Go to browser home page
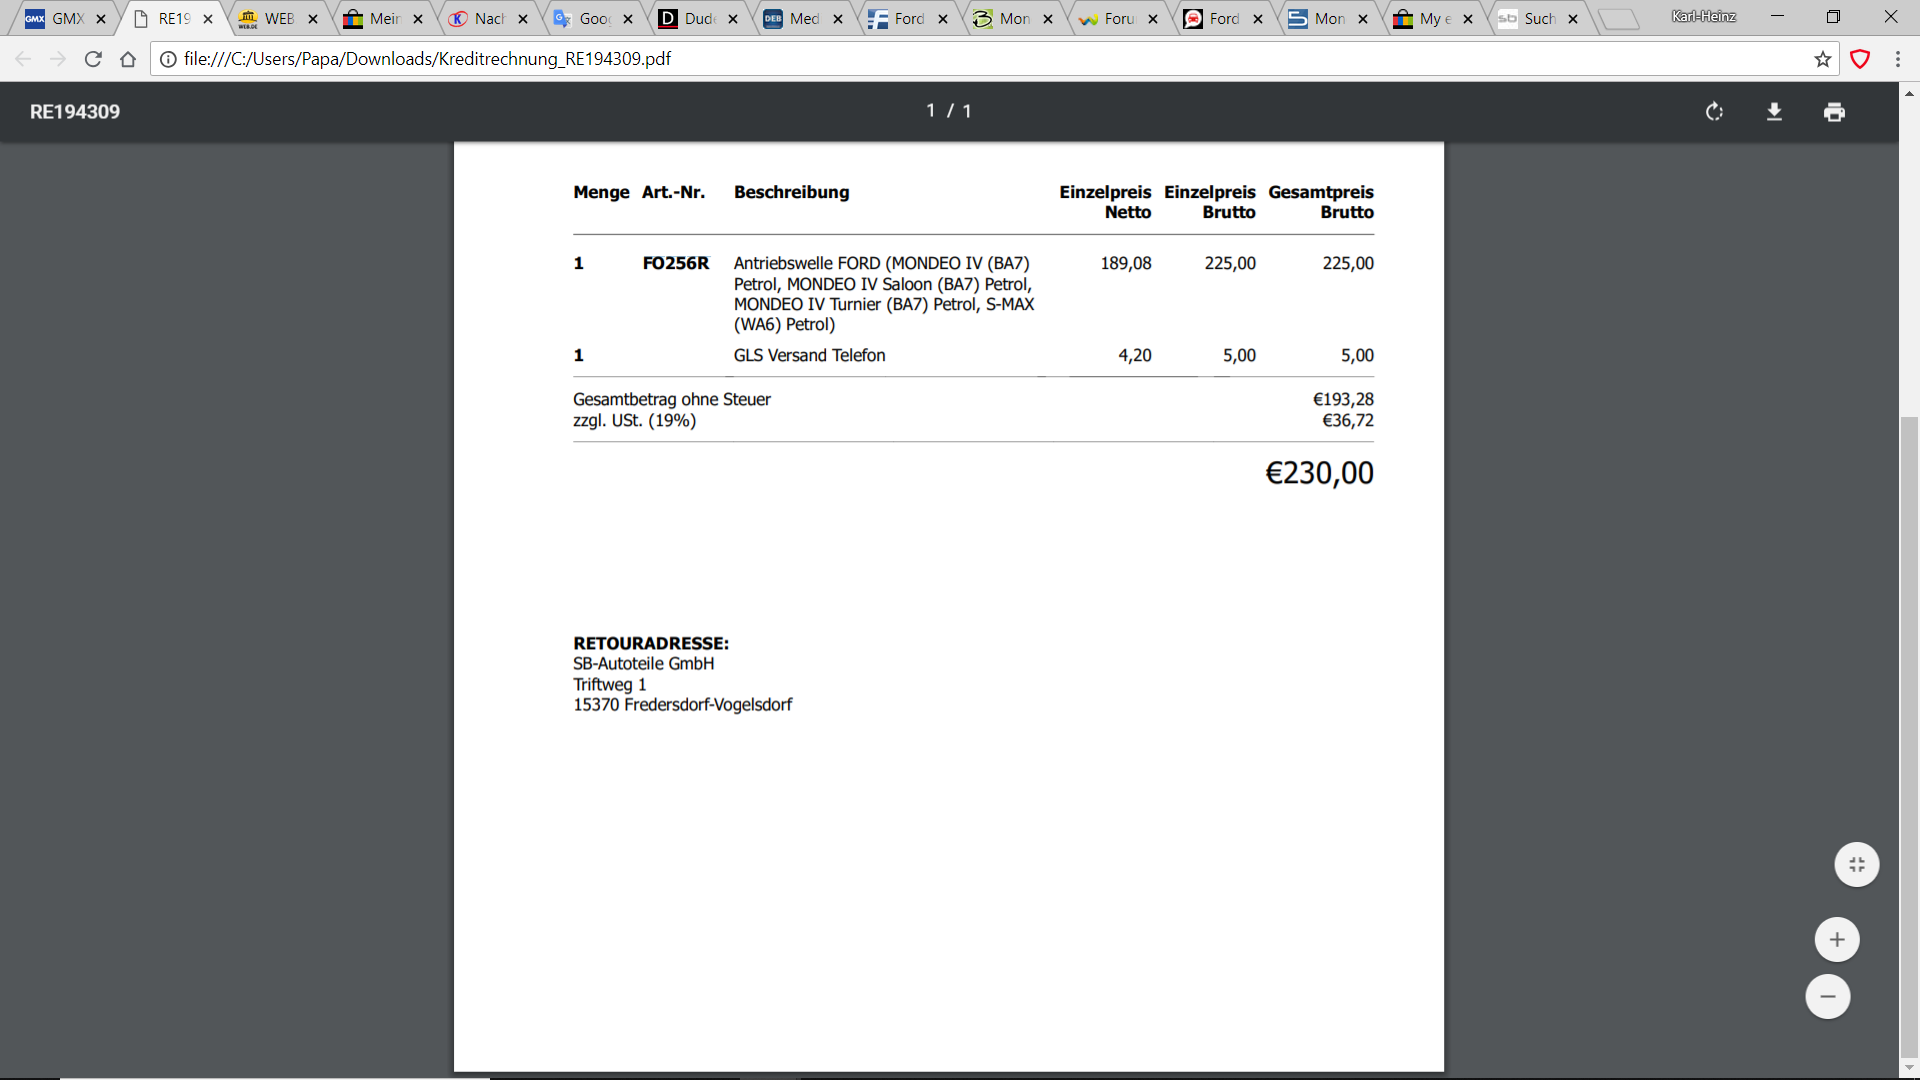1920x1080 pixels. [128, 59]
